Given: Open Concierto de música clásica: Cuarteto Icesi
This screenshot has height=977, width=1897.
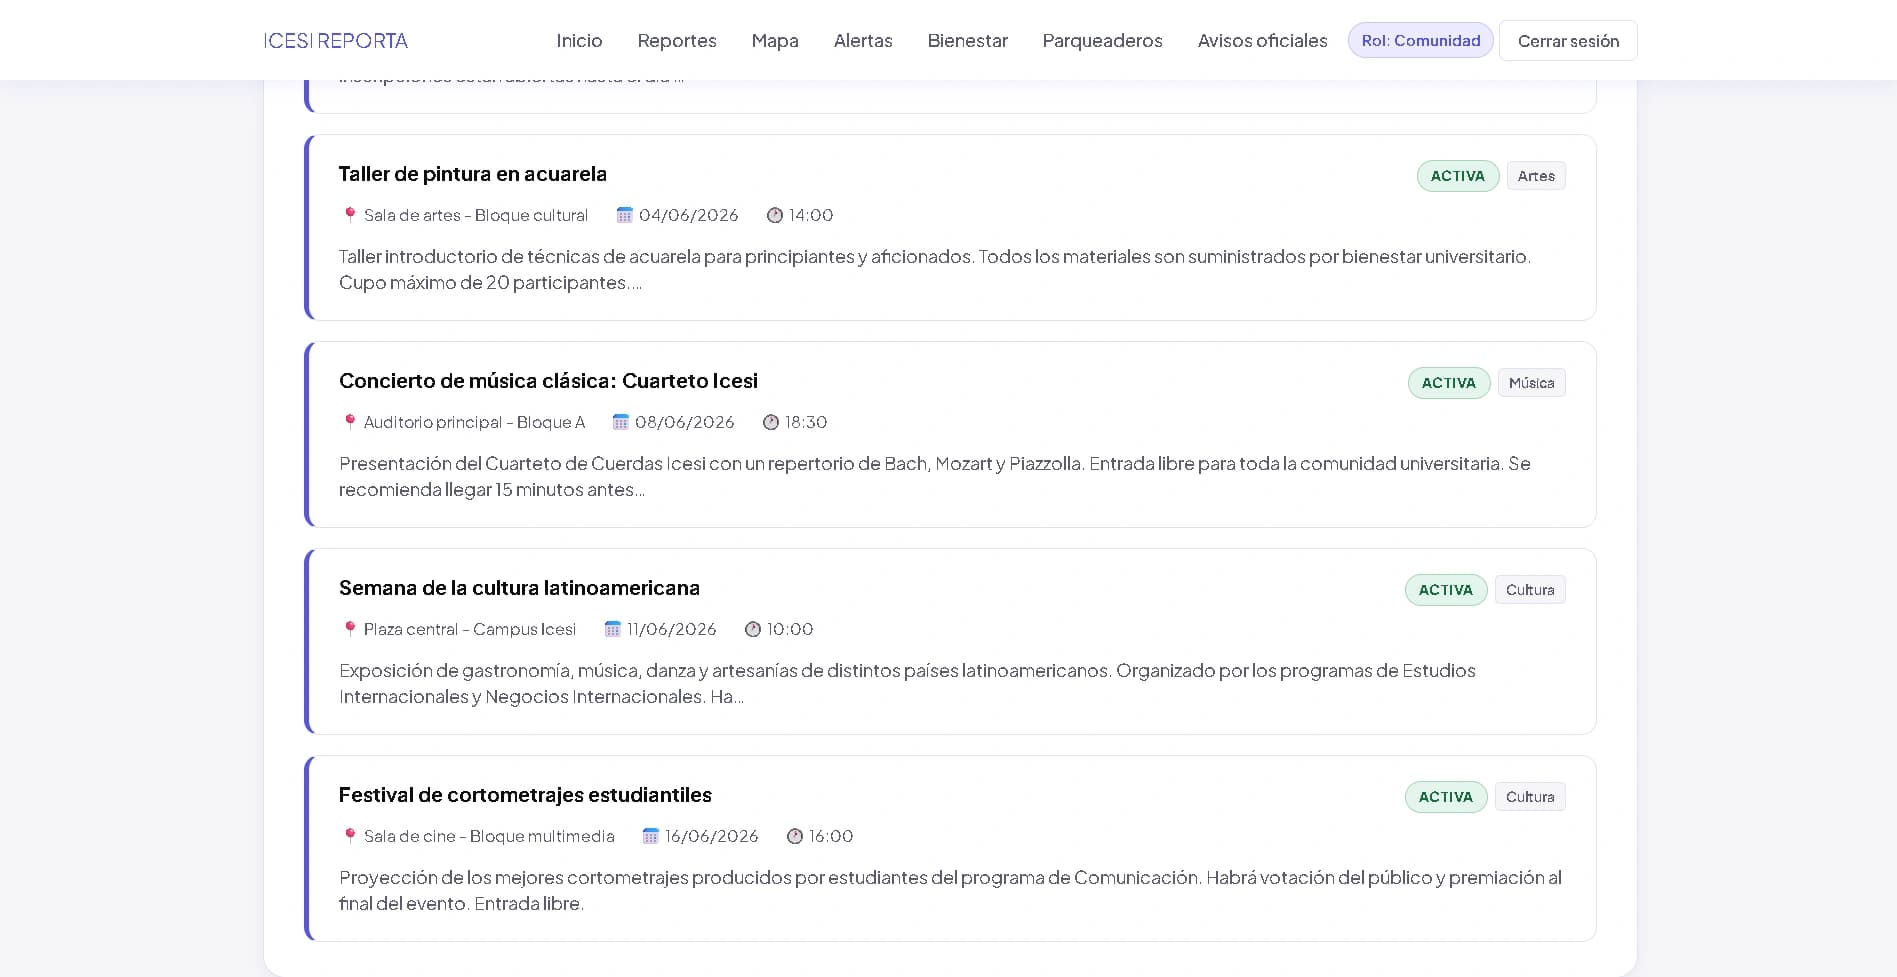Looking at the screenshot, I should click(548, 381).
